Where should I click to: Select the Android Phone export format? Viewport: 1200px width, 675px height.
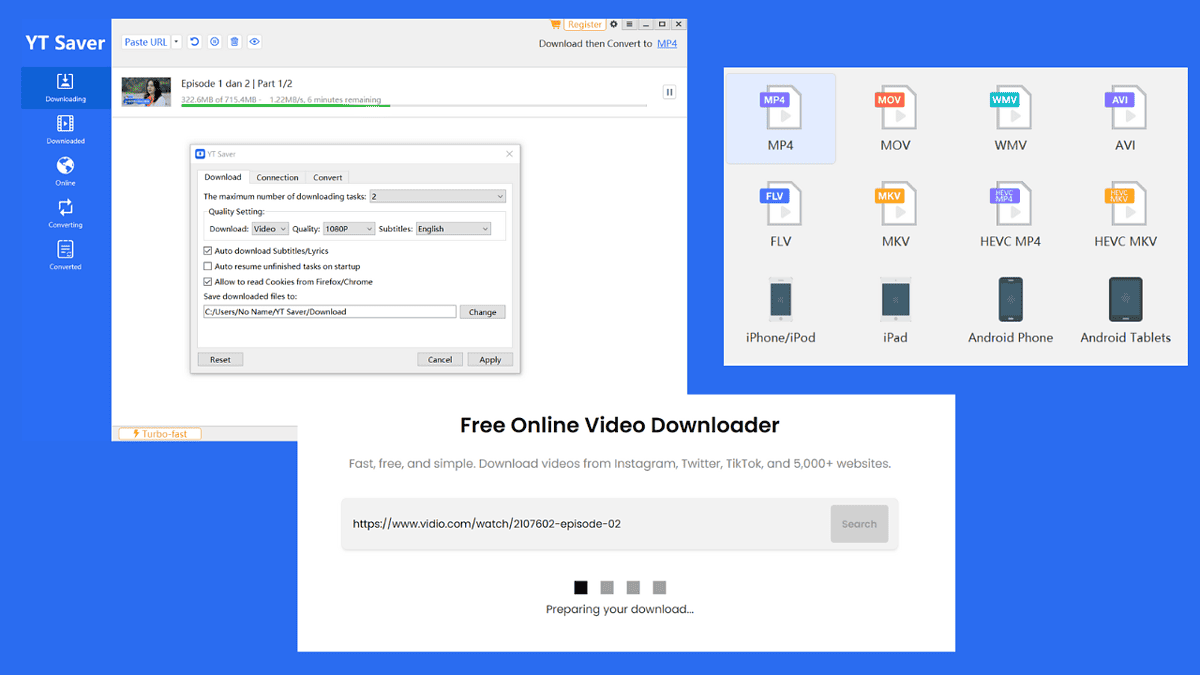[x=1010, y=300]
